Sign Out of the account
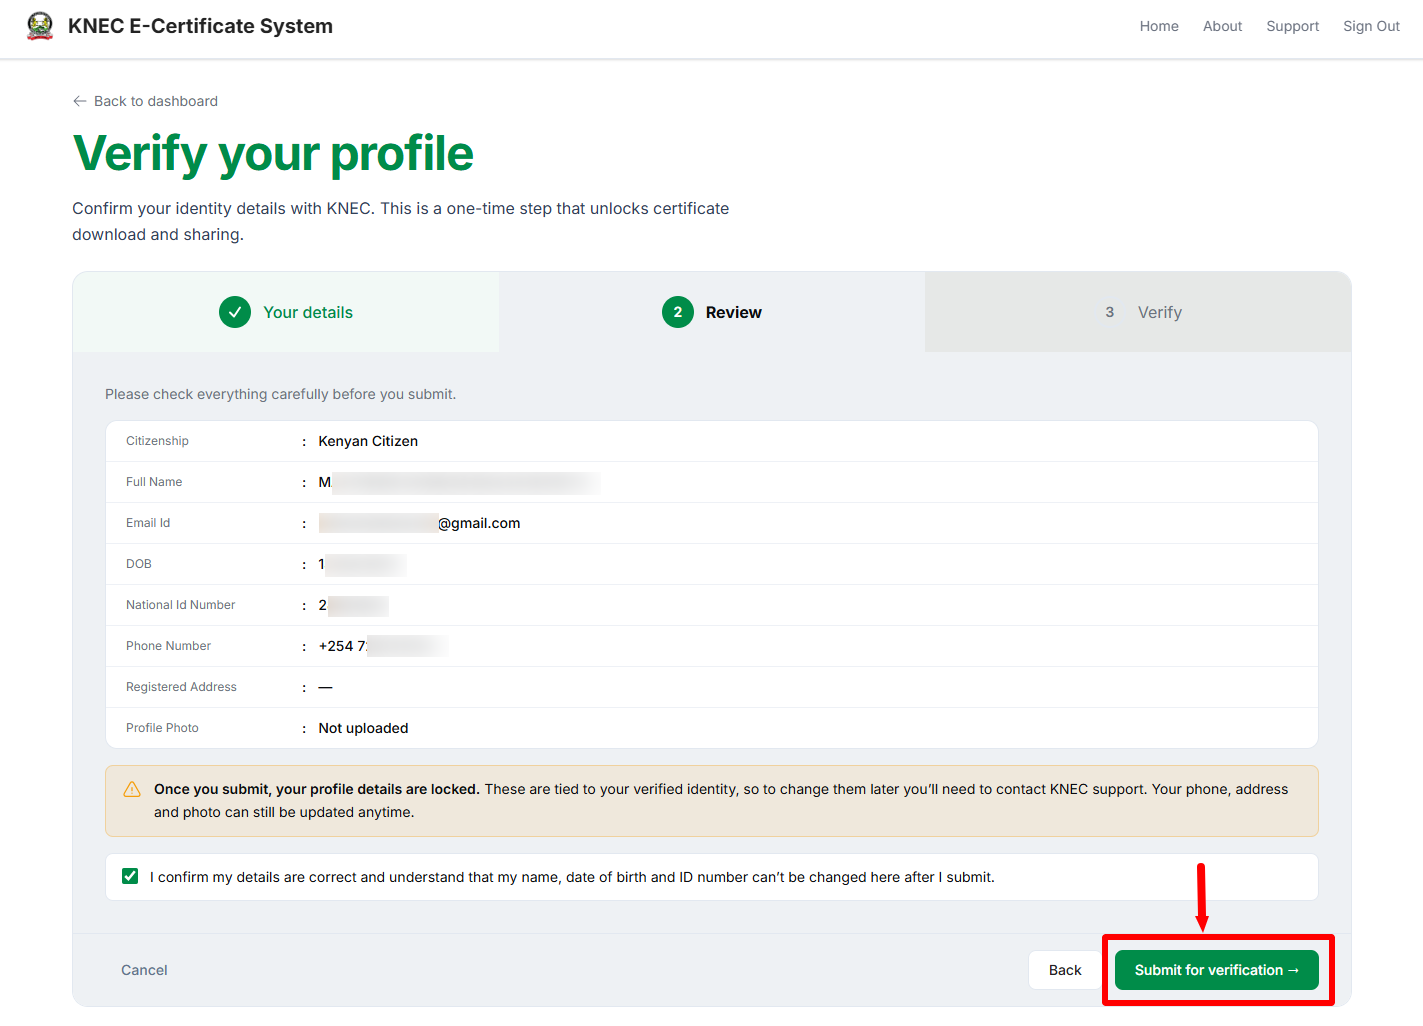Viewport: 1423px width, 1026px height. coord(1371,26)
